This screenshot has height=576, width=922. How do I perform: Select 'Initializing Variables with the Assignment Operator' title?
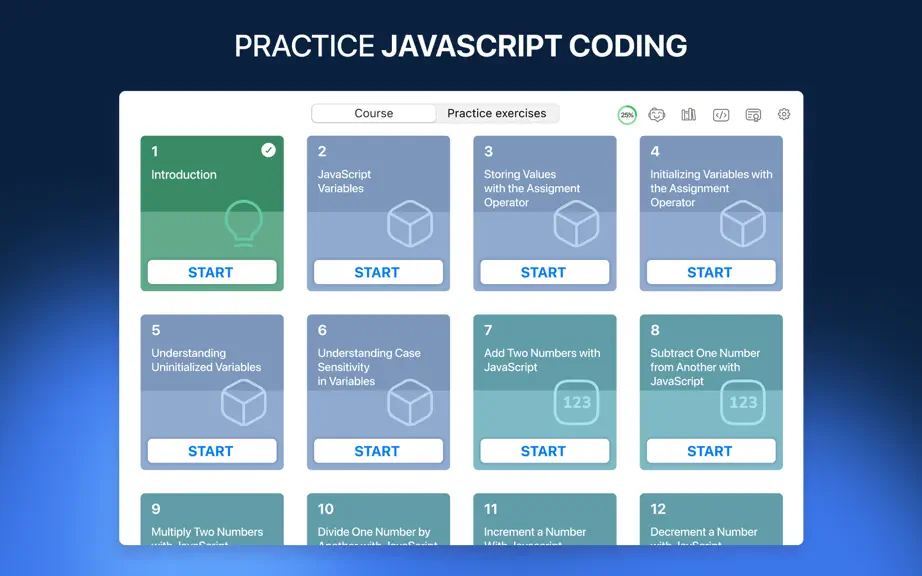711,189
